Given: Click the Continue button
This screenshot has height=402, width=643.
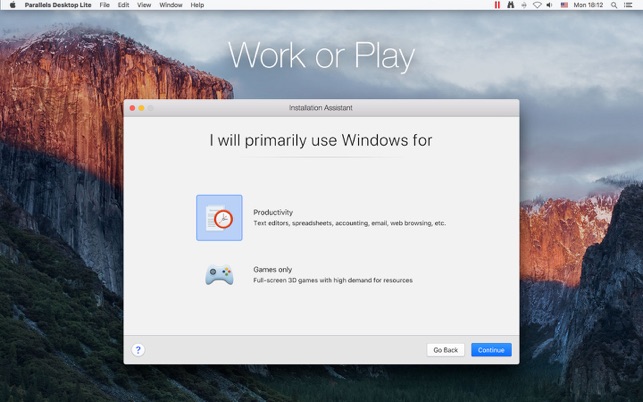Looking at the screenshot, I should coord(491,350).
